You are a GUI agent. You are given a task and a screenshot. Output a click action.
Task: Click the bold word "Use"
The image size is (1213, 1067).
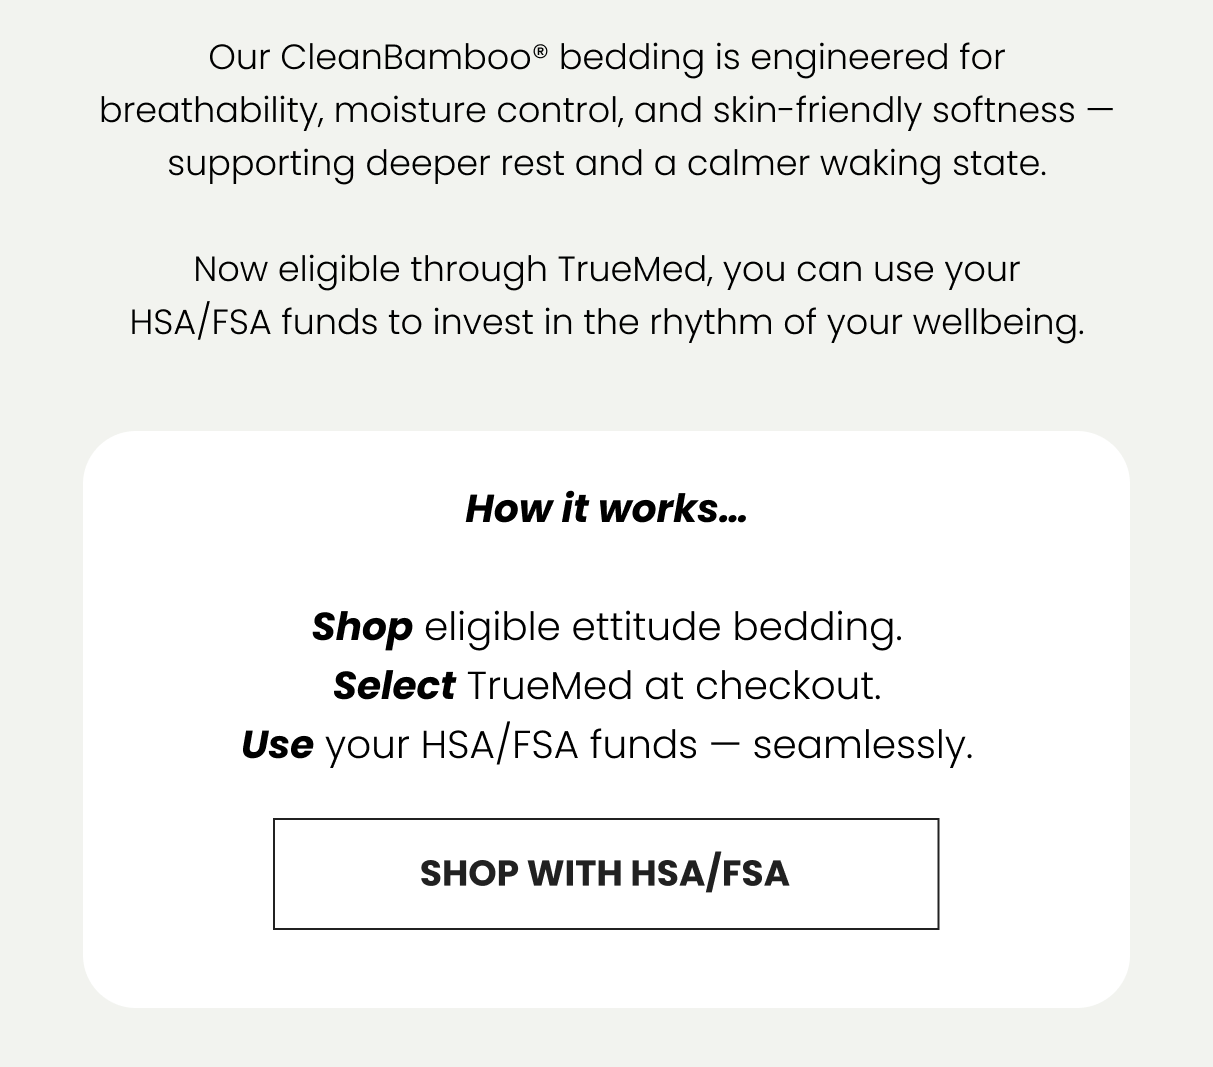[x=277, y=745]
